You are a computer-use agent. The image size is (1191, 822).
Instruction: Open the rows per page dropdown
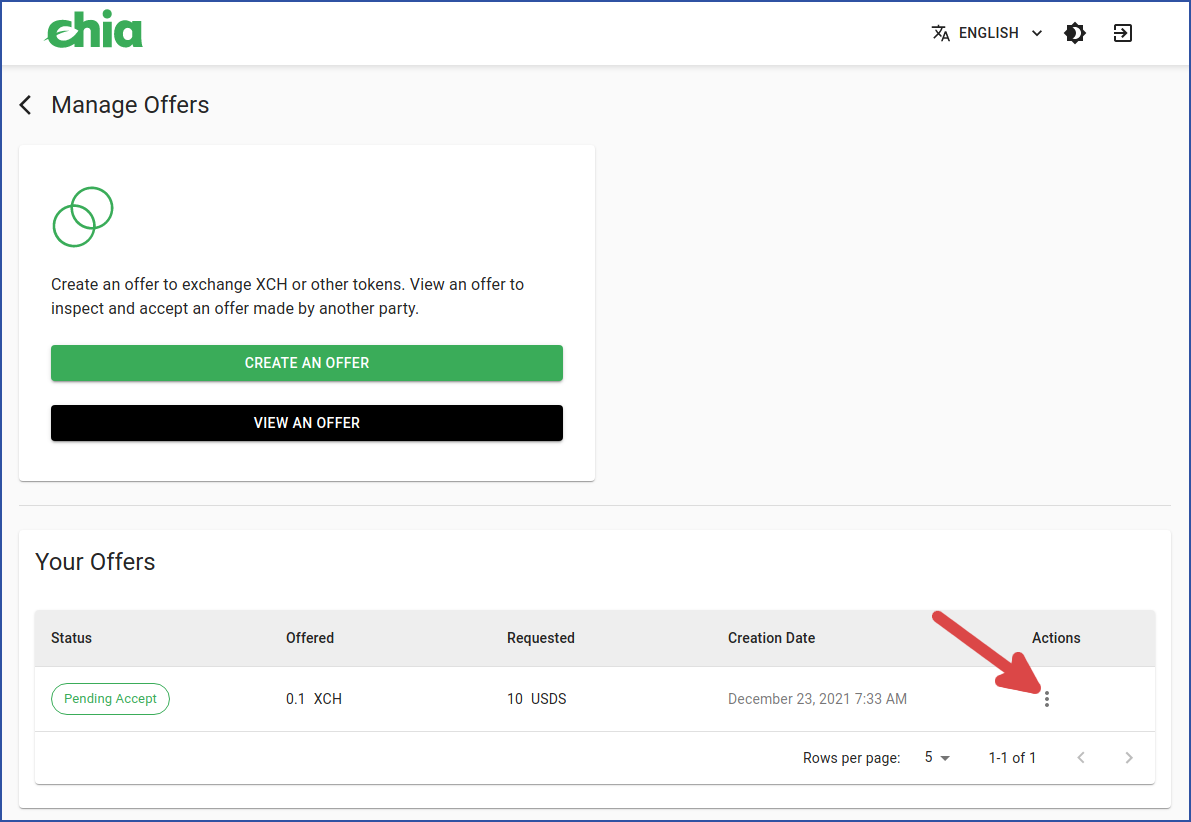pyautogui.click(x=937, y=757)
